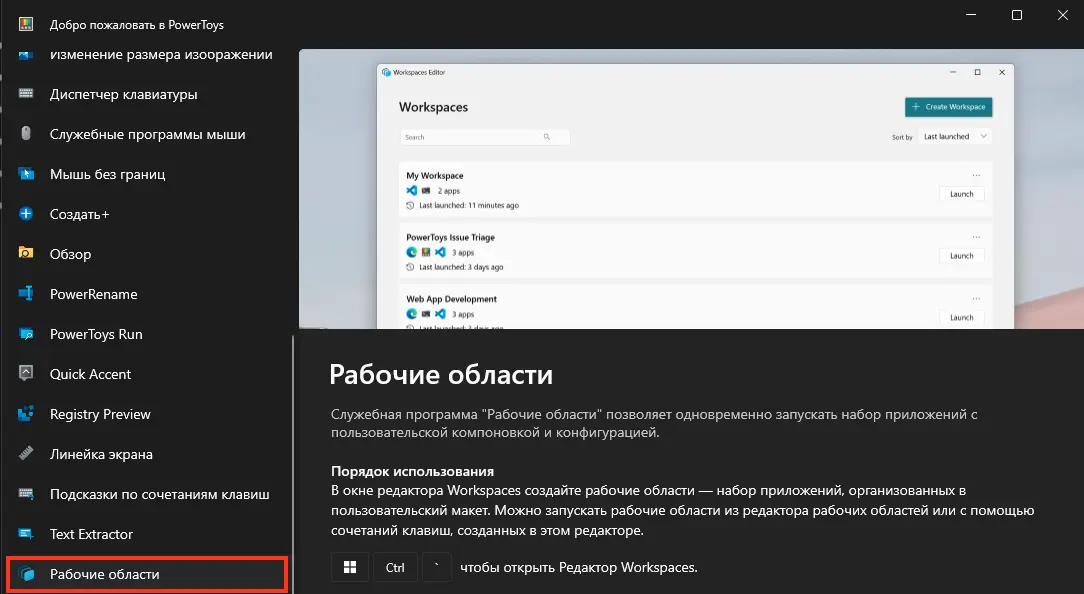The width and height of the screenshot is (1084, 594).
Task: Click the PowerToys logo in the title bar
Action: point(26,24)
